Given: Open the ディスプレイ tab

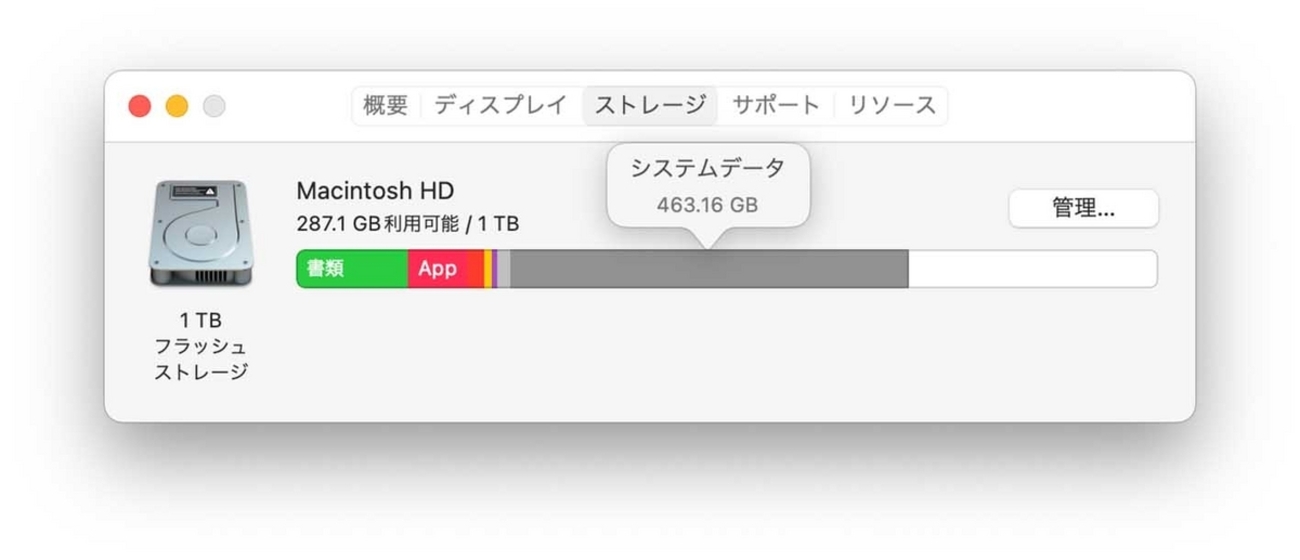Looking at the screenshot, I should (x=501, y=105).
